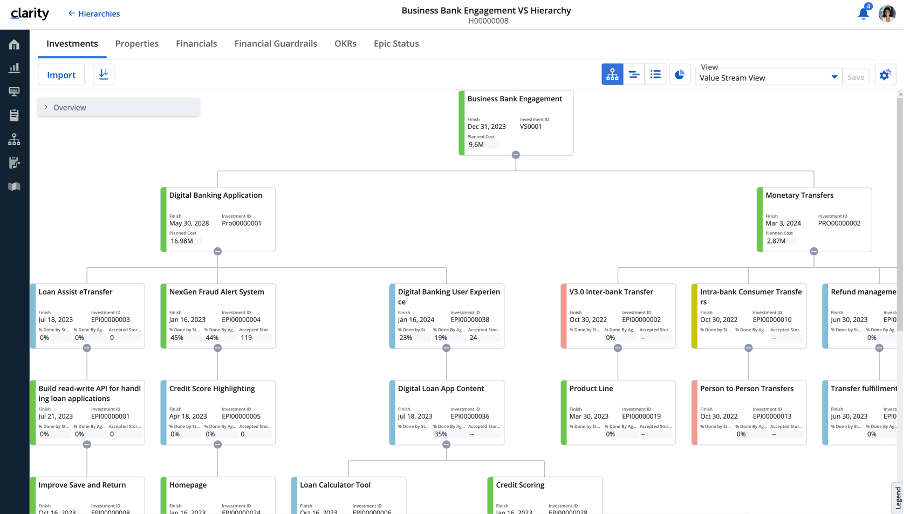Select Credit Scoring card title
The width and height of the screenshot is (904, 514).
coord(520,485)
